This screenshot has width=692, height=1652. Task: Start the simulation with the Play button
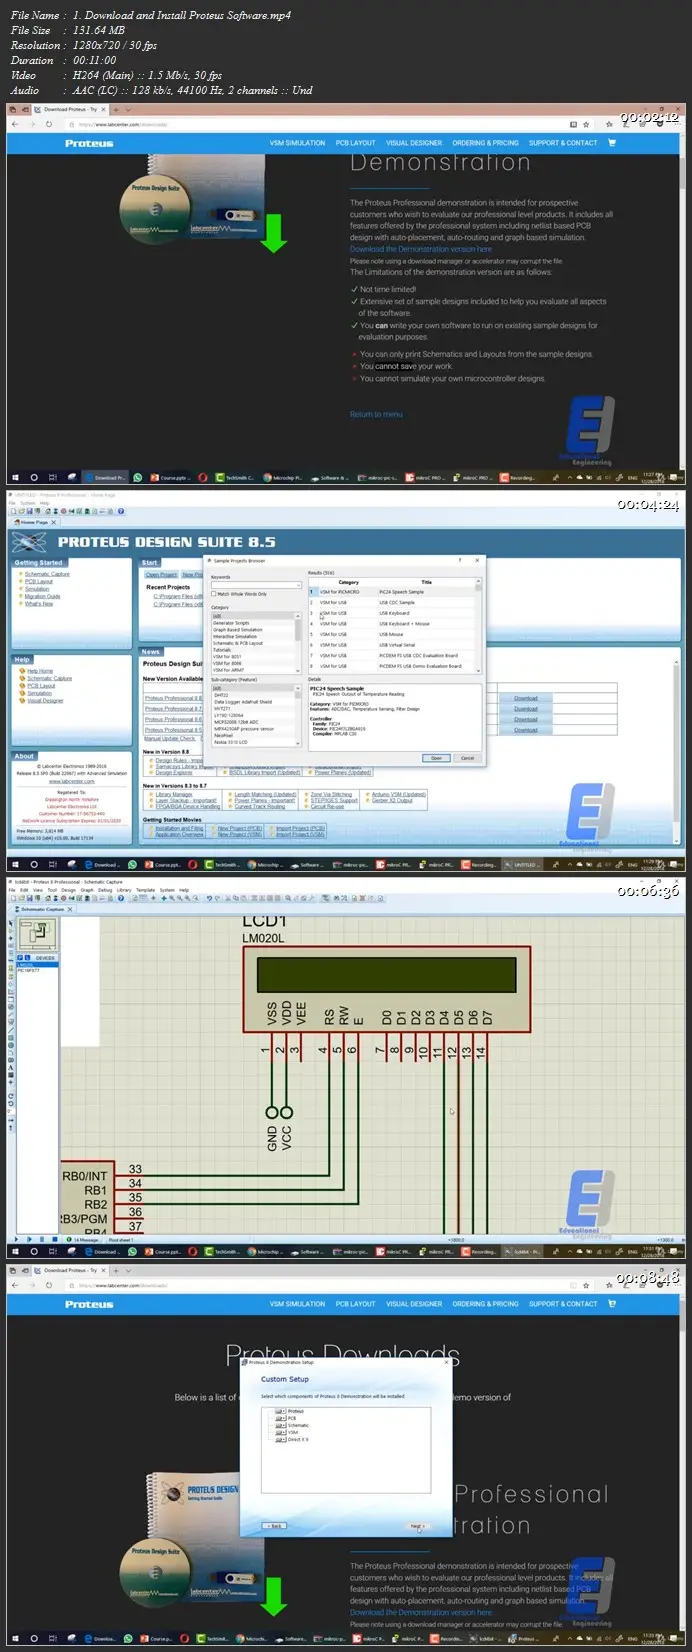tap(18, 1240)
